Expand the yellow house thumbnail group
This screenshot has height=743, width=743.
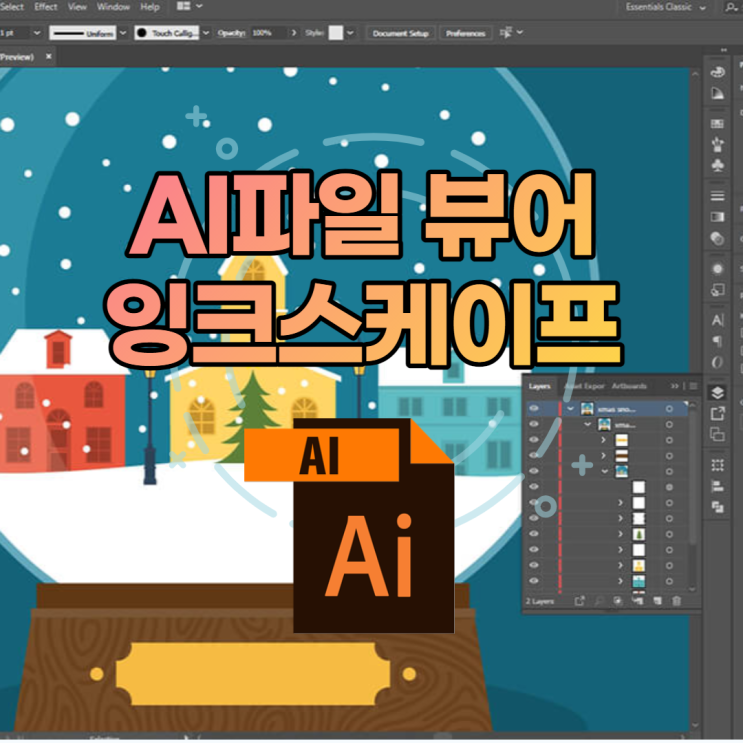coord(621,565)
